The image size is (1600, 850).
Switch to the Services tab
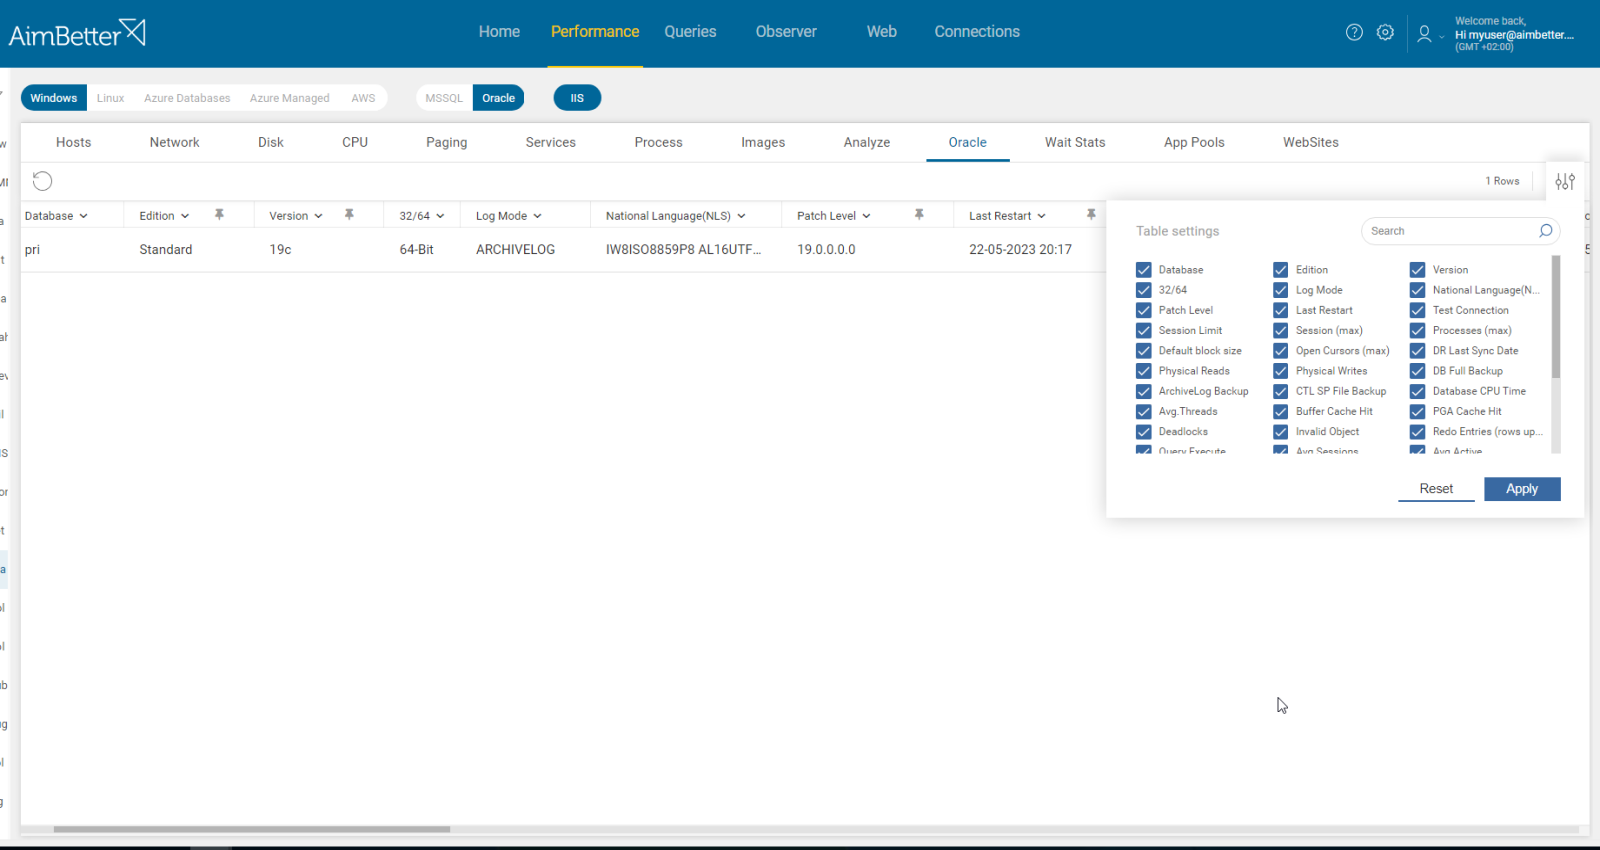(x=551, y=142)
